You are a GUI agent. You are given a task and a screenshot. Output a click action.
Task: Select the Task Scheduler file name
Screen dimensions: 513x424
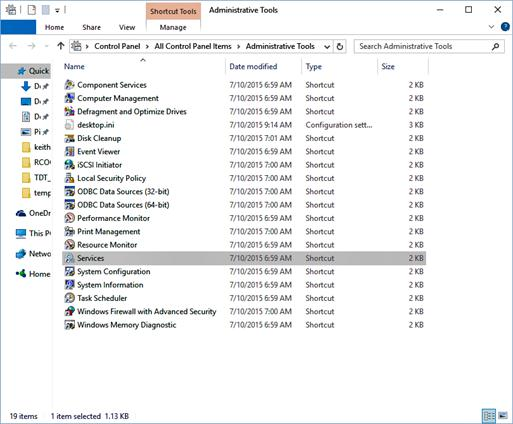coord(102,298)
